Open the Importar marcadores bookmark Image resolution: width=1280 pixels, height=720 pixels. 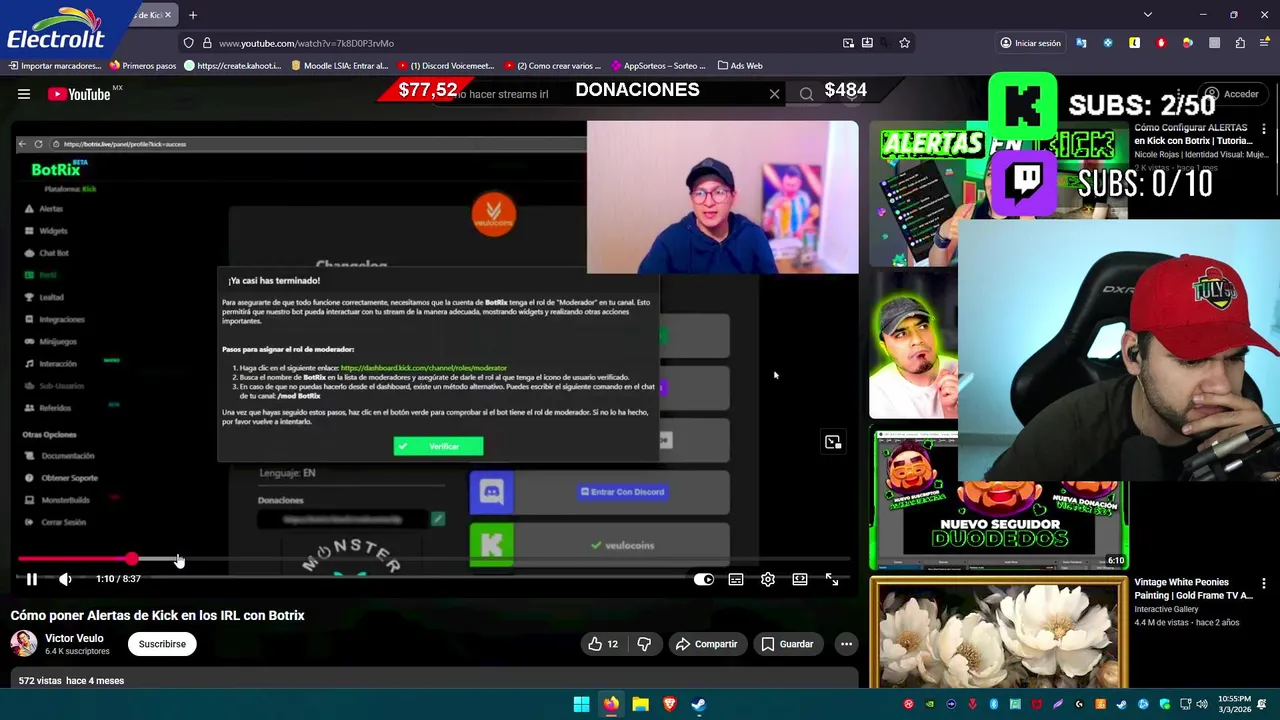point(56,66)
